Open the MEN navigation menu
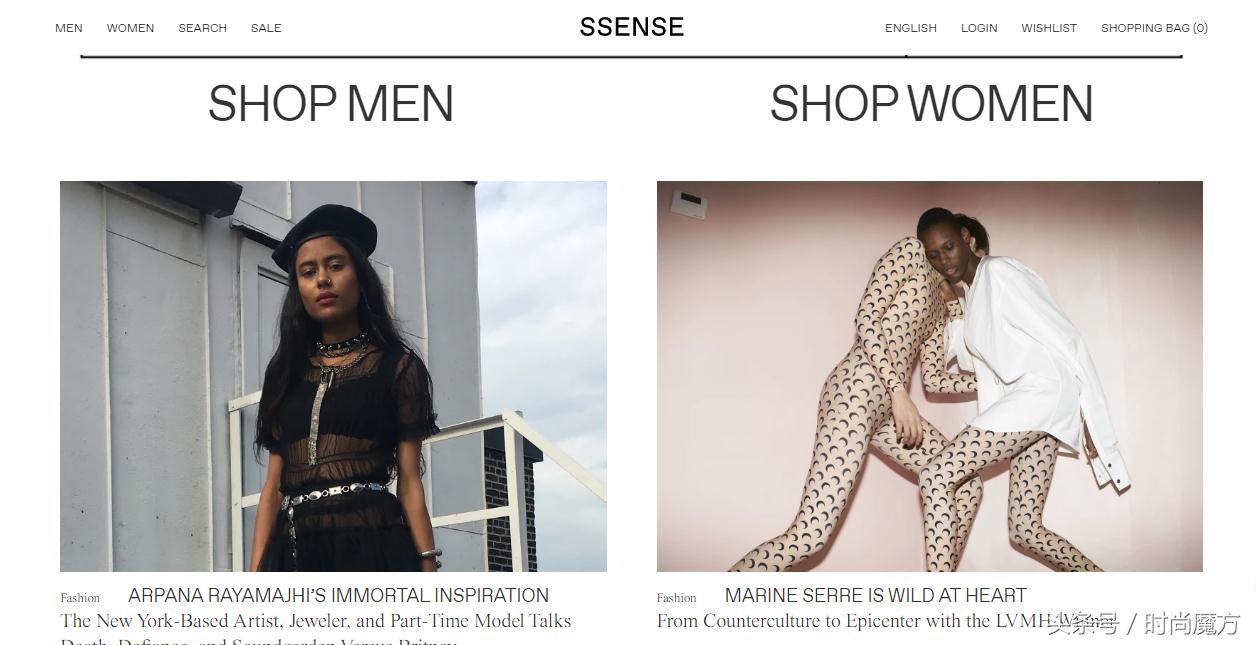Screen dimensions: 1256x645 (69, 28)
